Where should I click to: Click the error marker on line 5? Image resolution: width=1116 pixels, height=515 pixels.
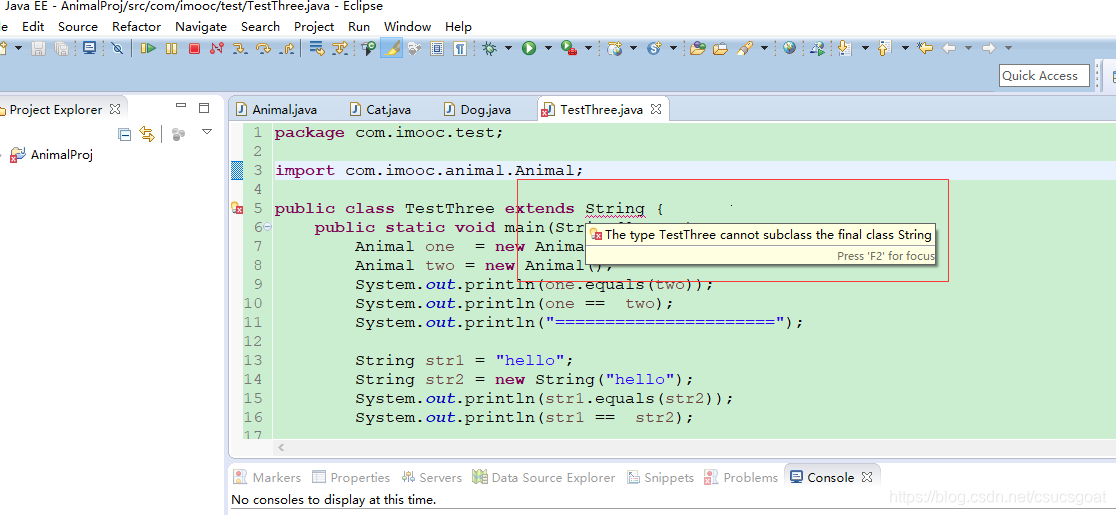coord(237,208)
